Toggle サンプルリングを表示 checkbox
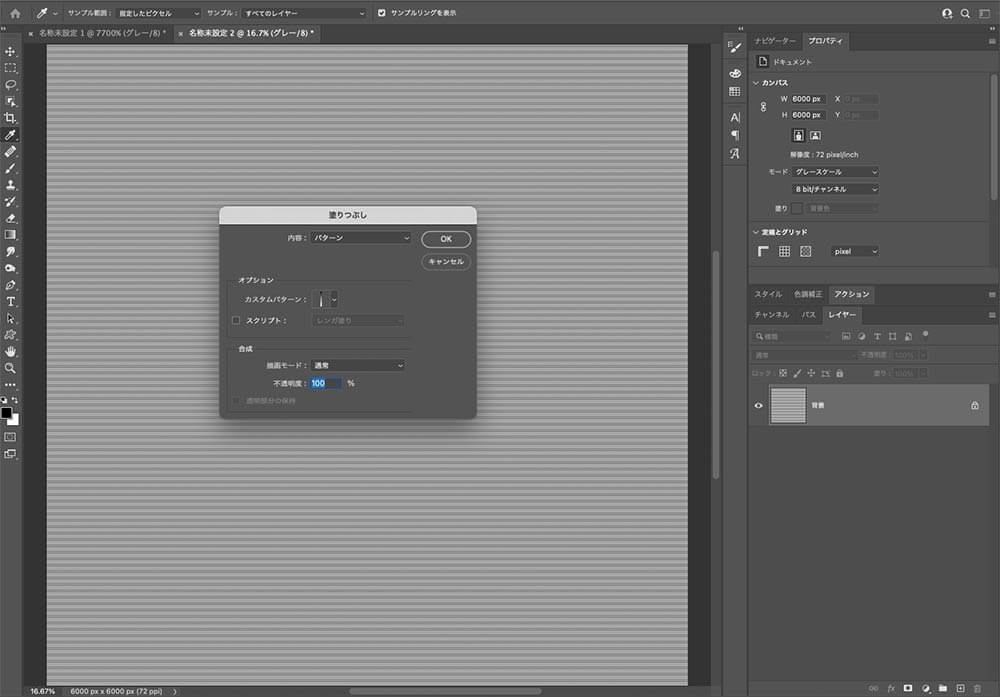1000x697 pixels. tap(381, 13)
